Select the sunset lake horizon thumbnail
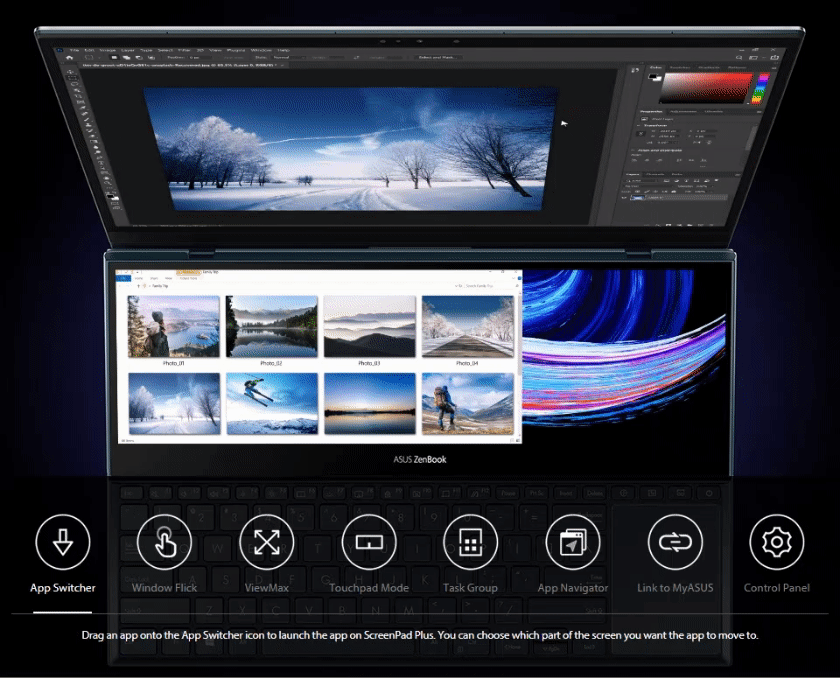The image size is (840, 678). point(370,403)
